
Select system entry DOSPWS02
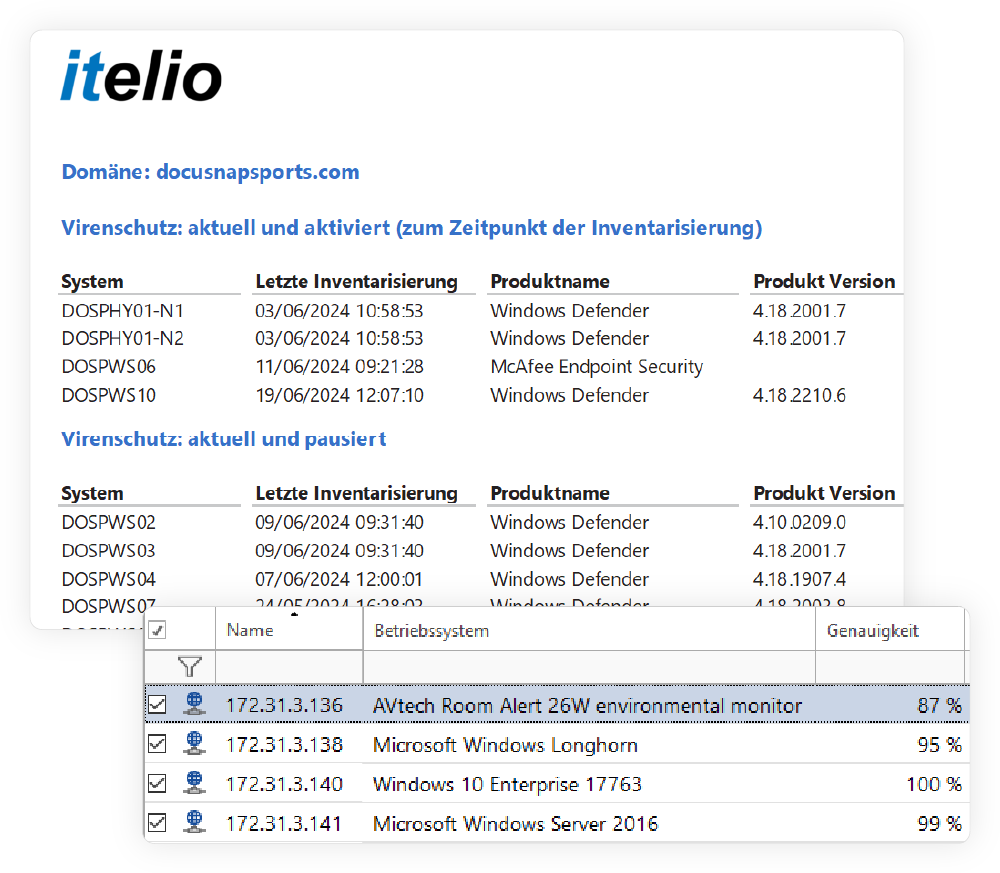[108, 522]
